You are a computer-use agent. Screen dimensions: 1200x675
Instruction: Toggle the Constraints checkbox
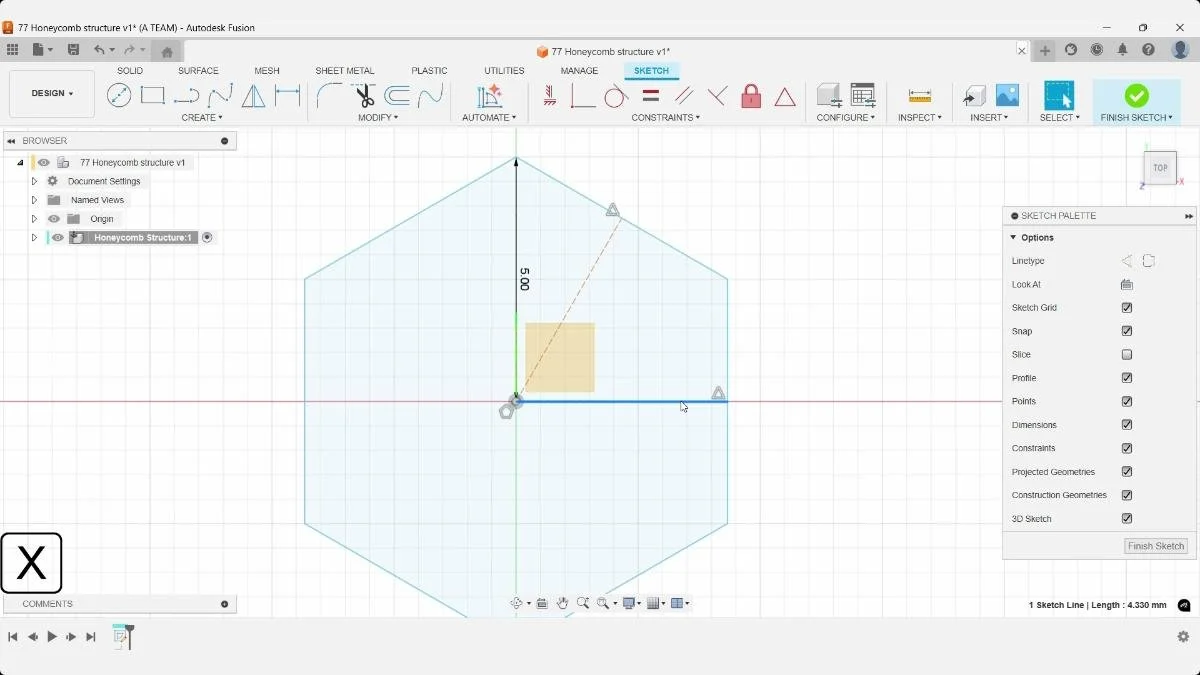click(1127, 449)
